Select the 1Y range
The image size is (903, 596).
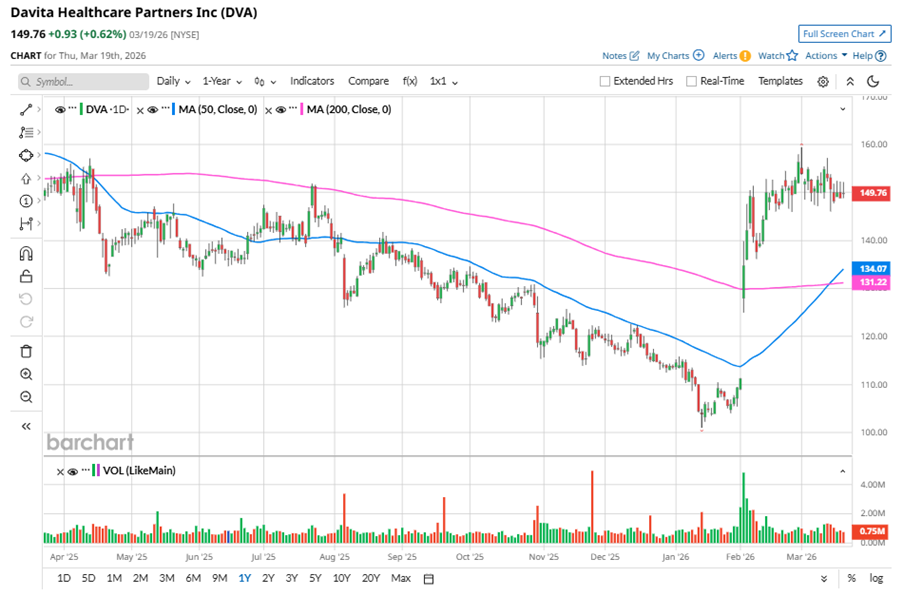tap(245, 578)
